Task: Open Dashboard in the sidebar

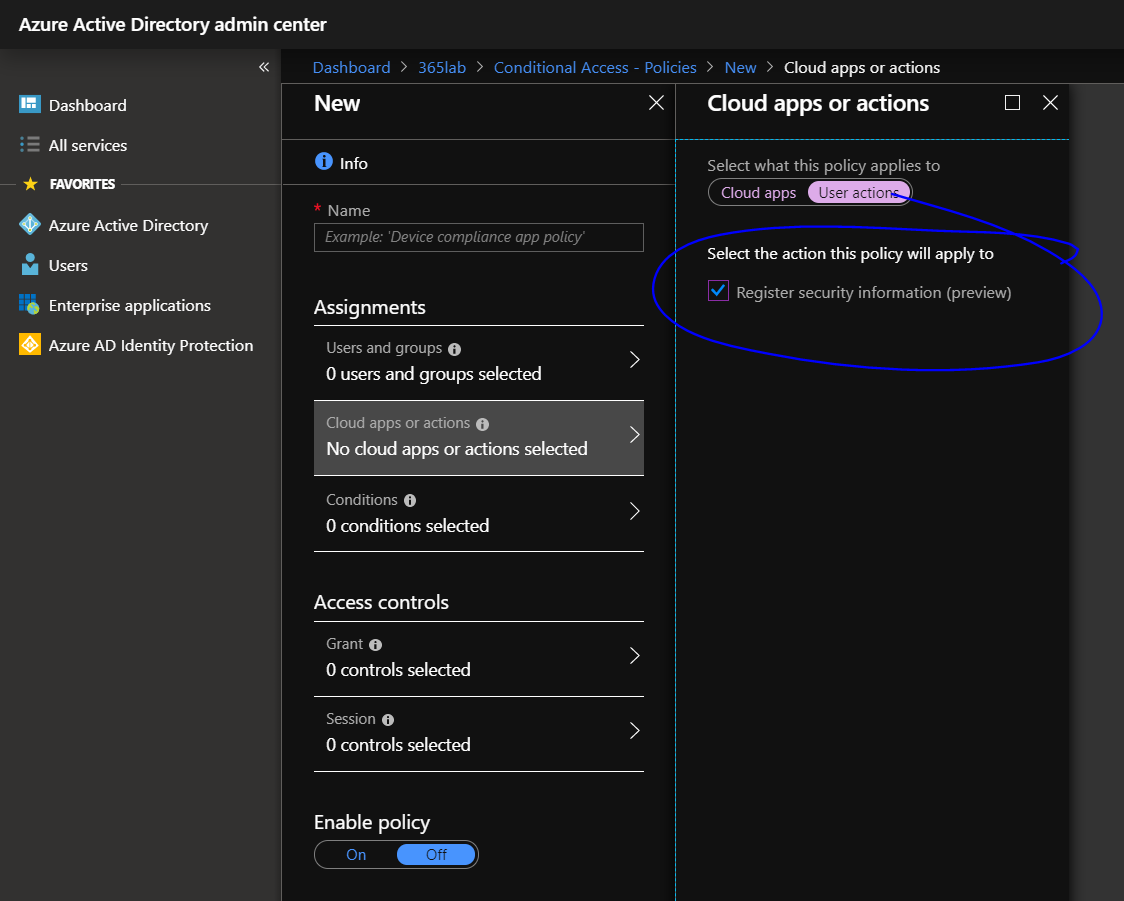Action: point(87,105)
